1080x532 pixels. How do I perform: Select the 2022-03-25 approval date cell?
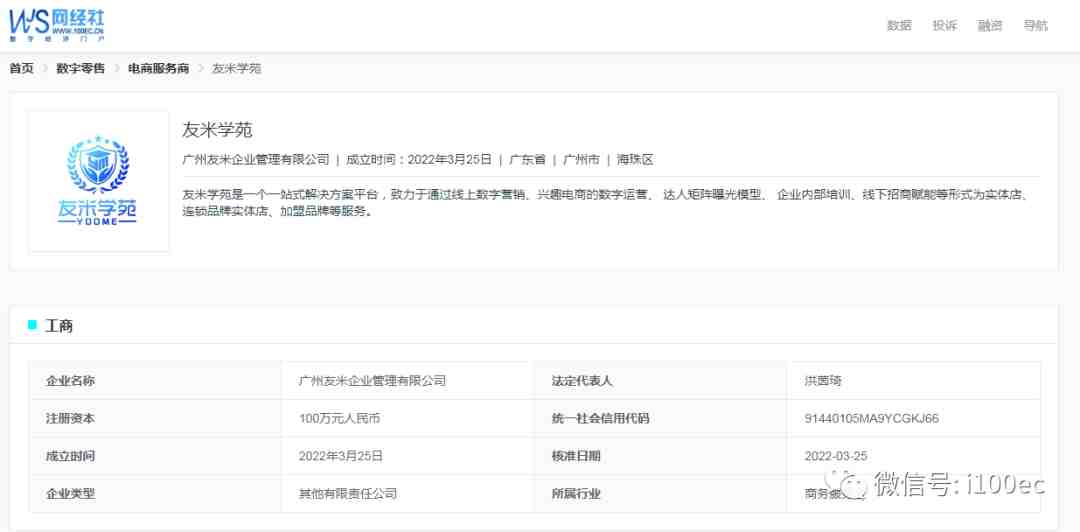913,456
